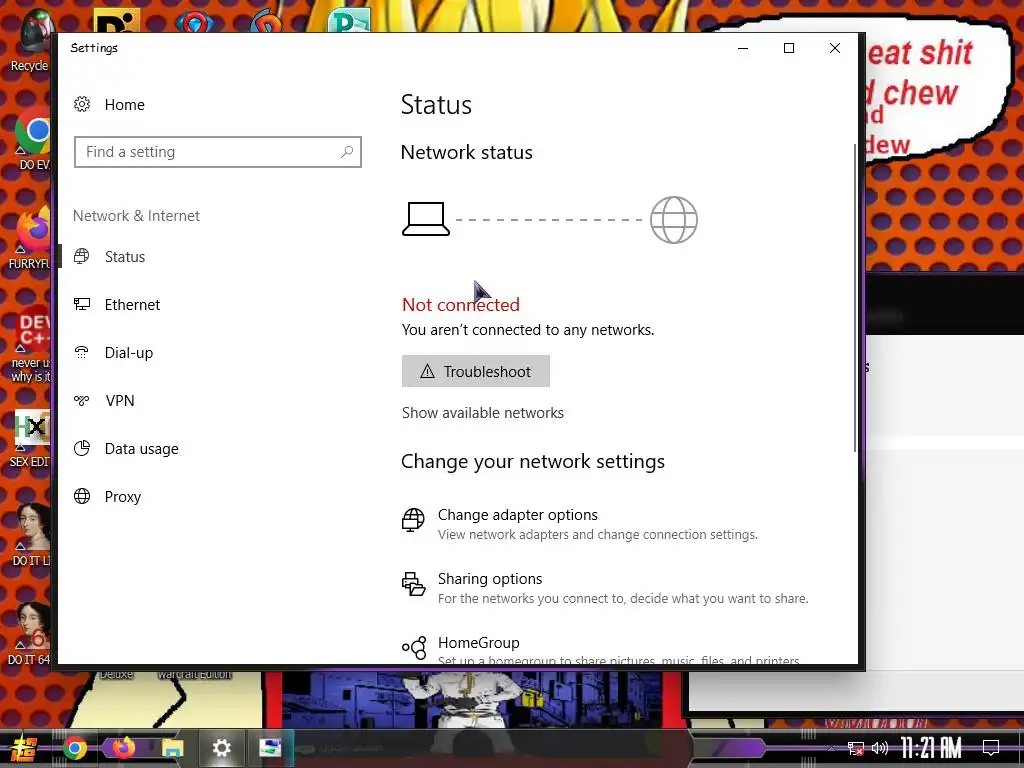Click the Change adapter options icon
The height and width of the screenshot is (768, 1024).
413,520
